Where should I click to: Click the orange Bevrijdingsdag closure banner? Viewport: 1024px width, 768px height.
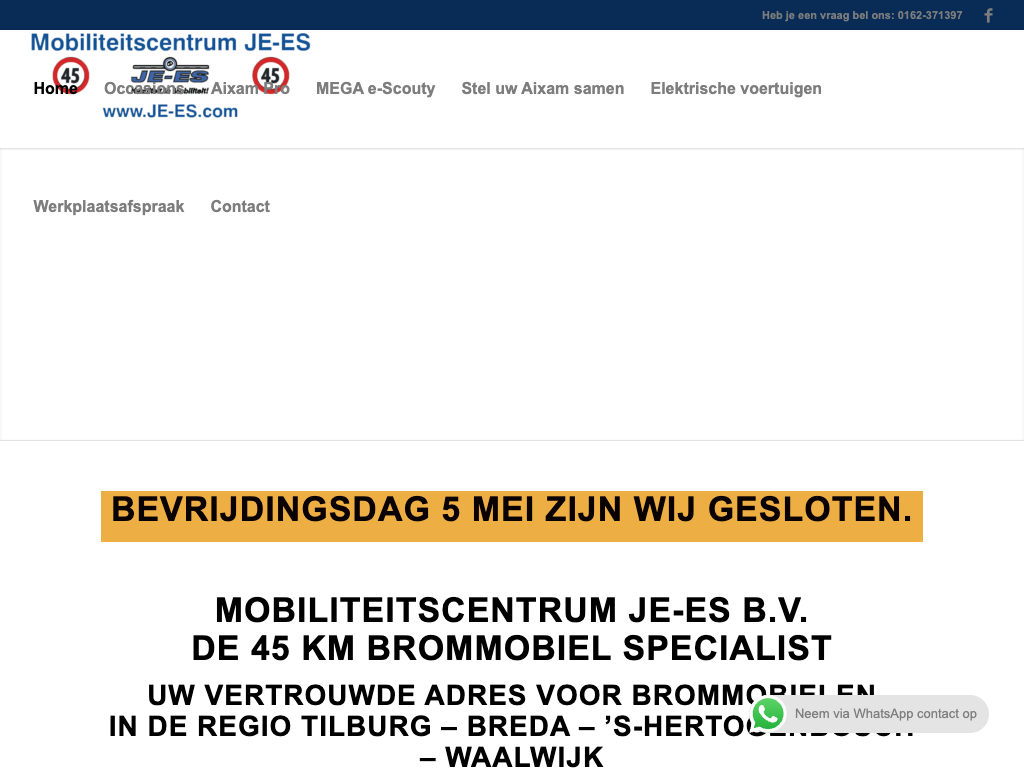click(x=511, y=515)
